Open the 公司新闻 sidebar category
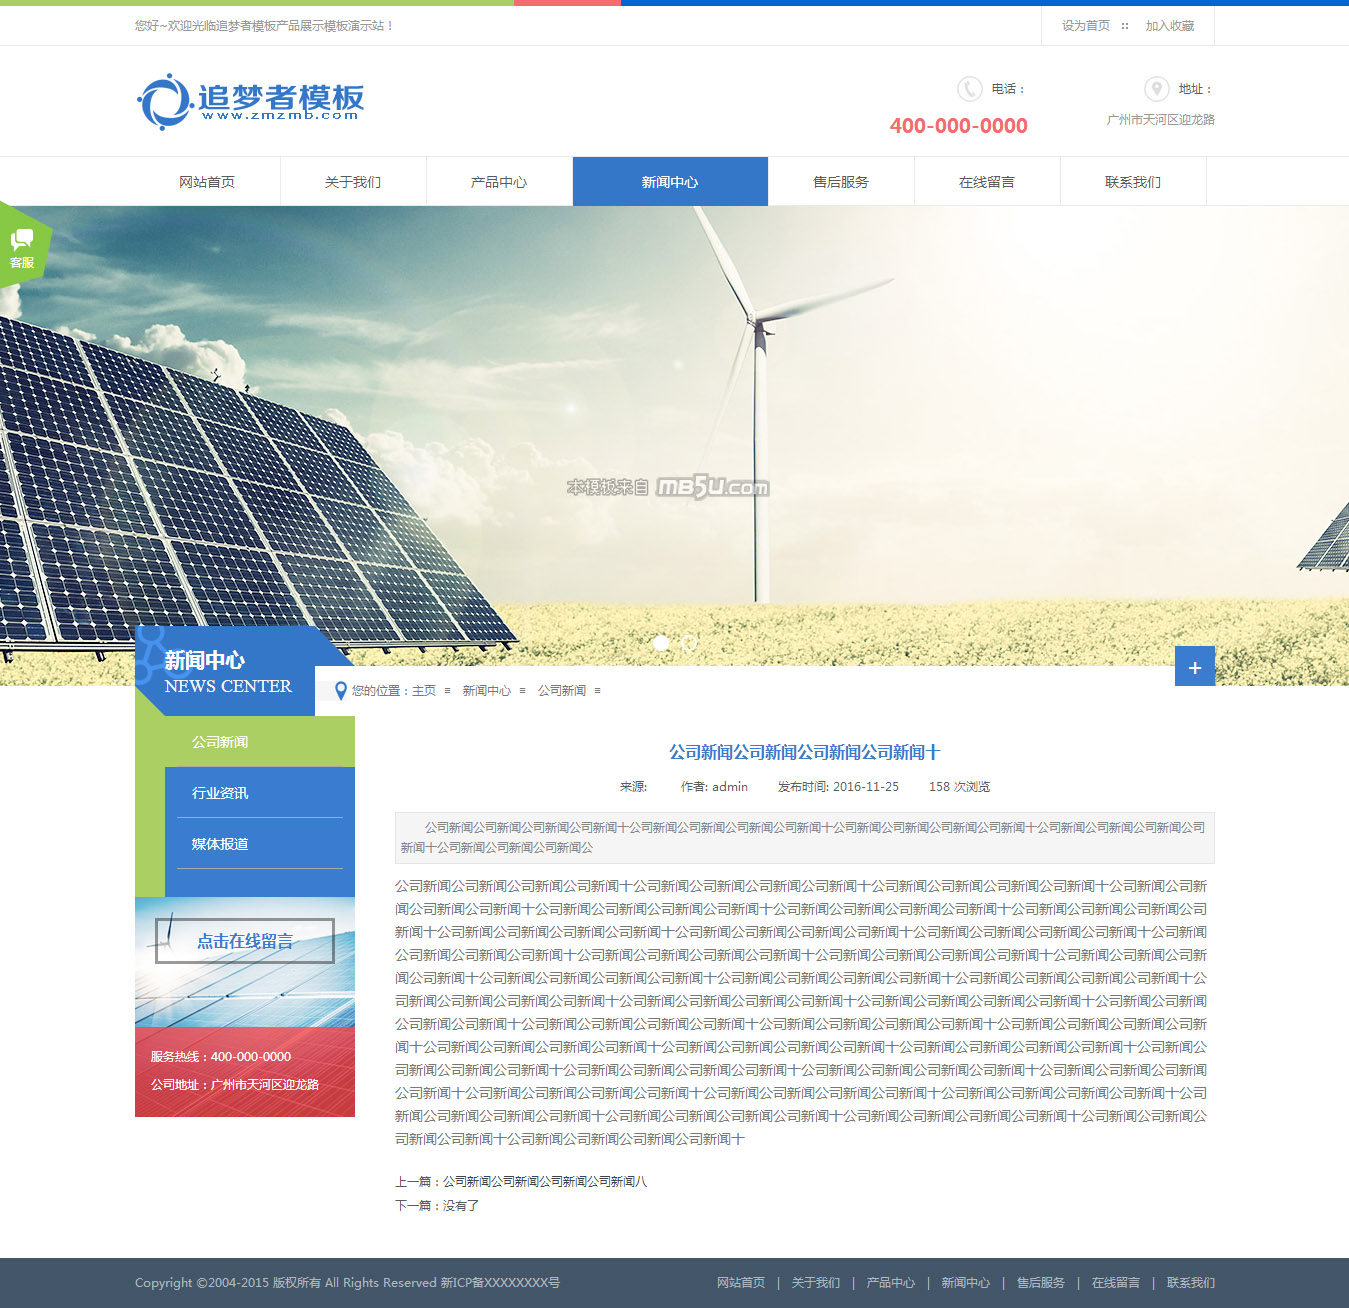The width and height of the screenshot is (1349, 1308). (x=220, y=742)
